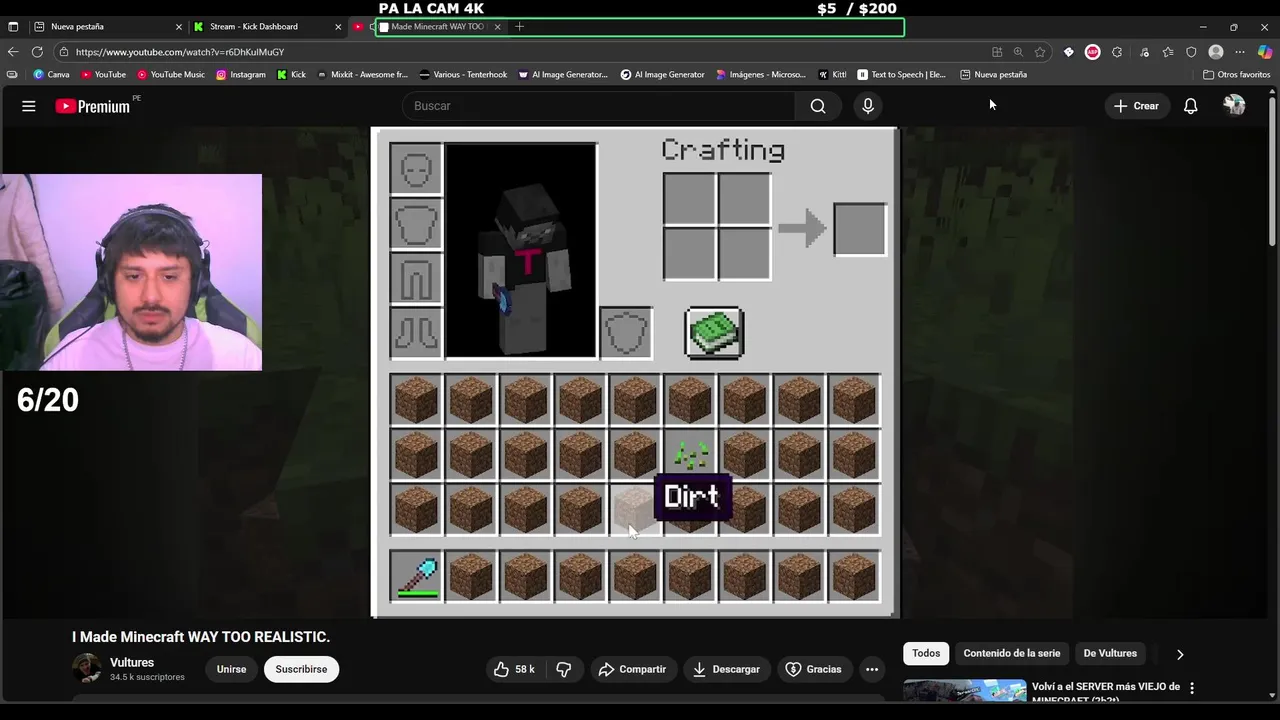Open options menu for the recommended video
Viewport: 1280px width, 720px height.
tap(1191, 688)
